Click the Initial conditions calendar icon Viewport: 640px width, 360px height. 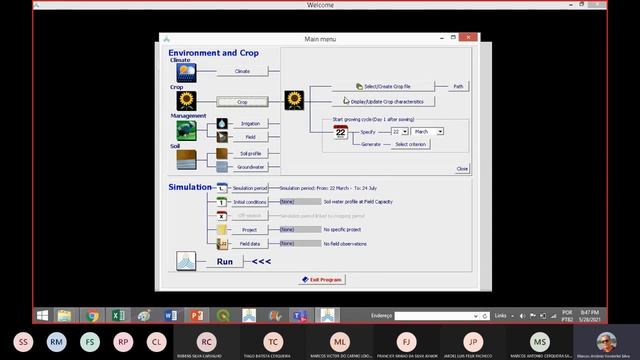tap(222, 202)
